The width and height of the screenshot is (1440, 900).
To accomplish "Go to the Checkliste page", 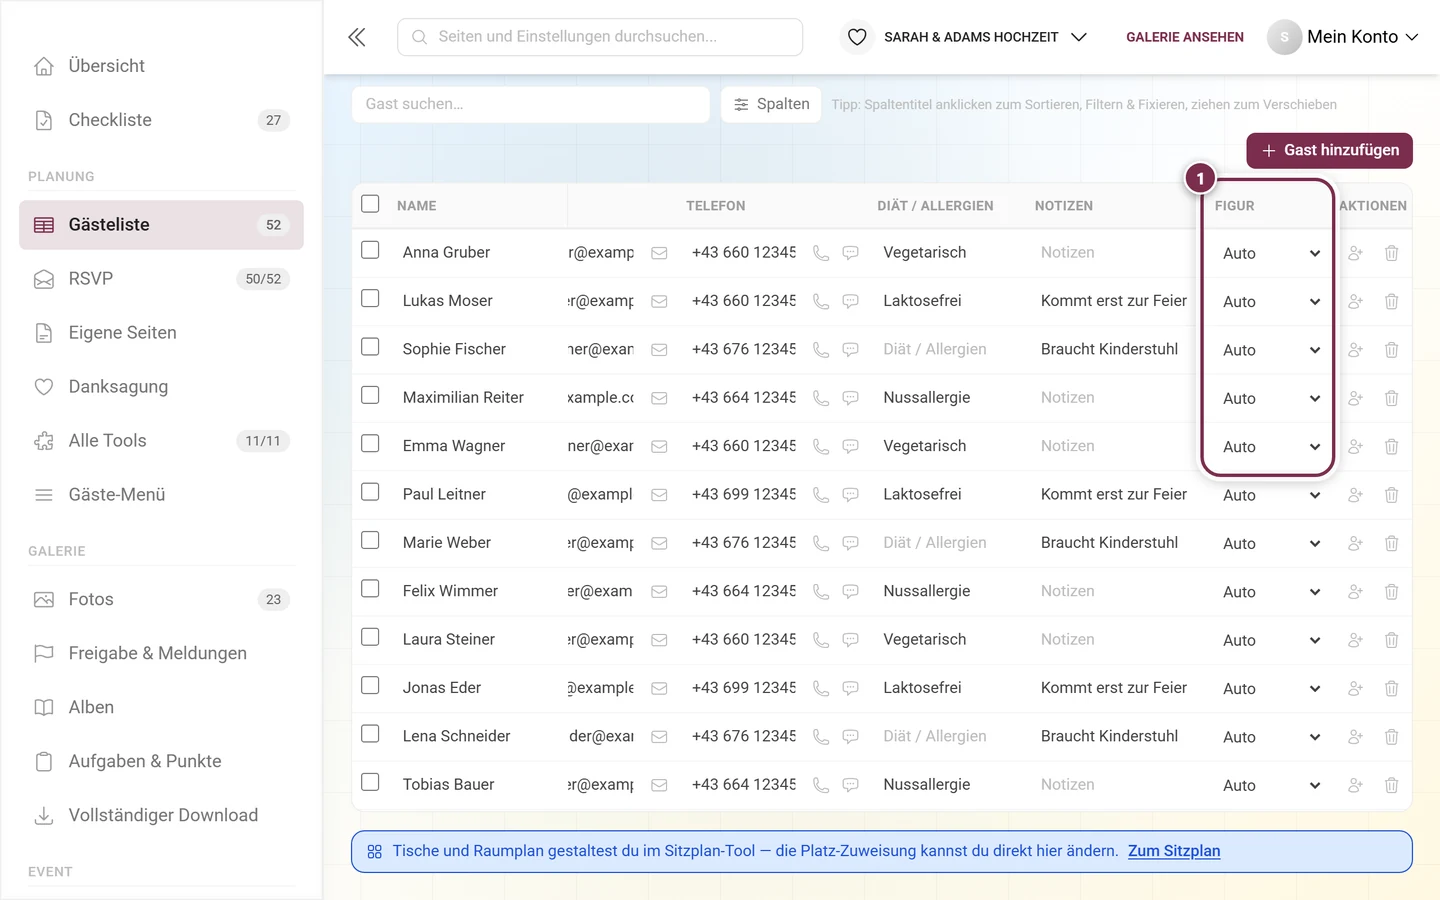I will coord(161,120).
